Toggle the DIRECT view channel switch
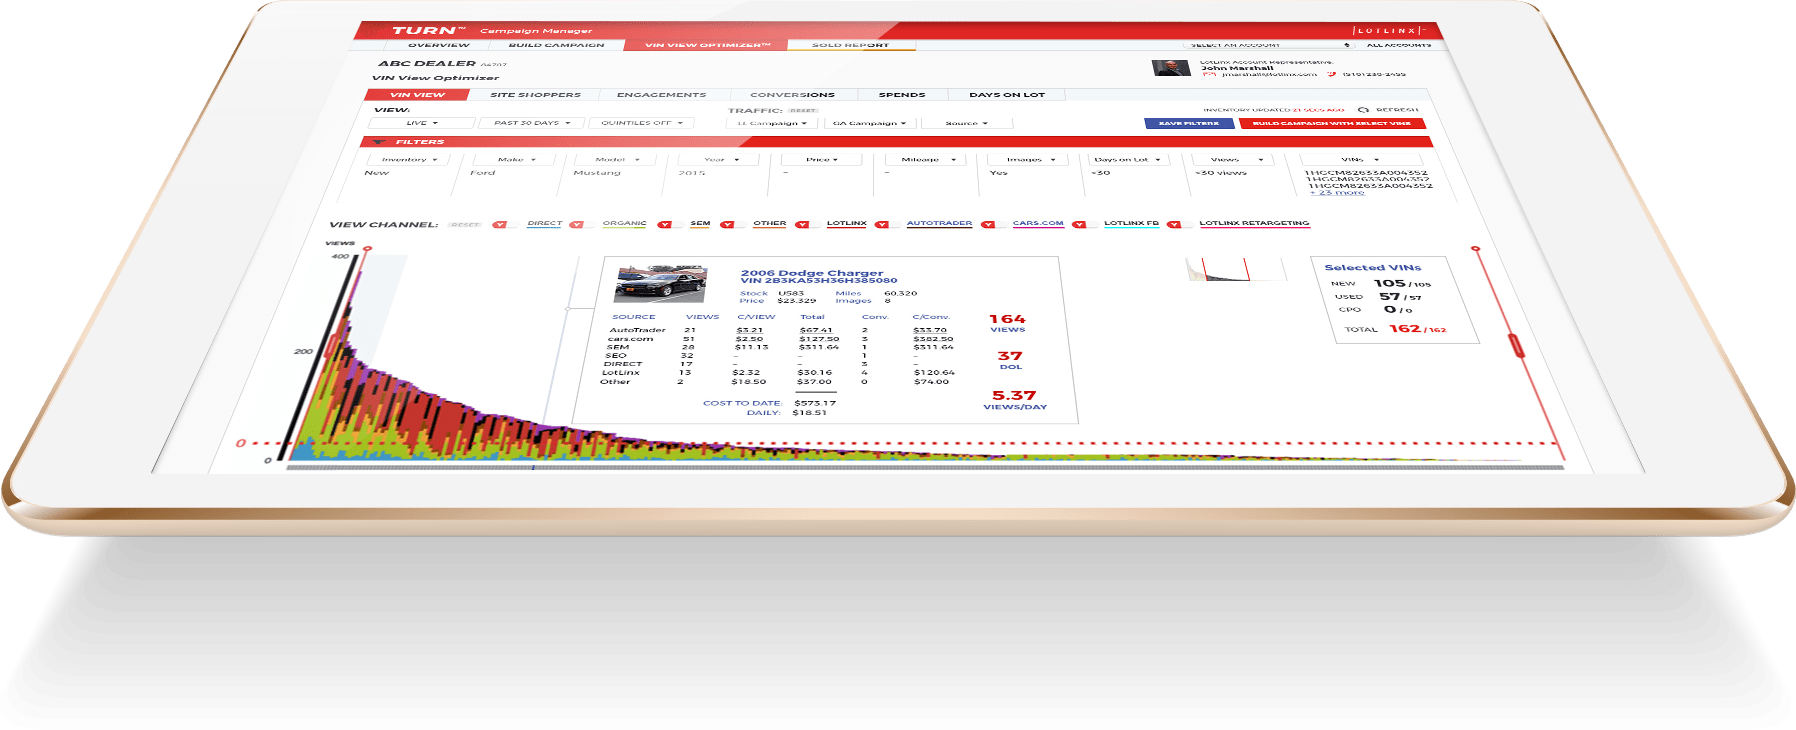The image size is (1796, 730). coord(501,224)
